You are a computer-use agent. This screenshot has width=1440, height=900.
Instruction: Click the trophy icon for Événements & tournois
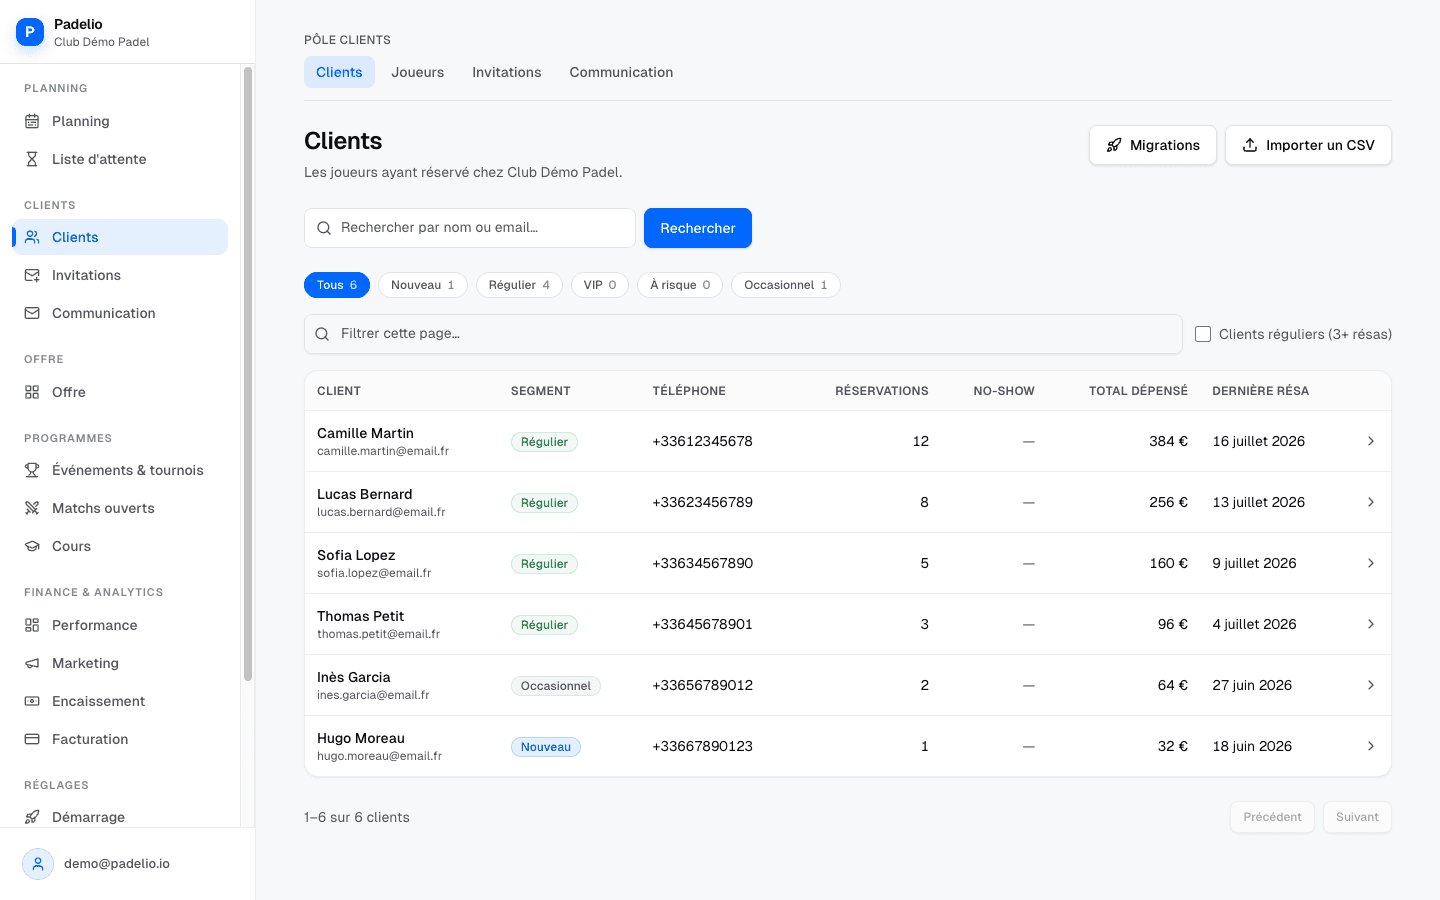[x=32, y=470]
